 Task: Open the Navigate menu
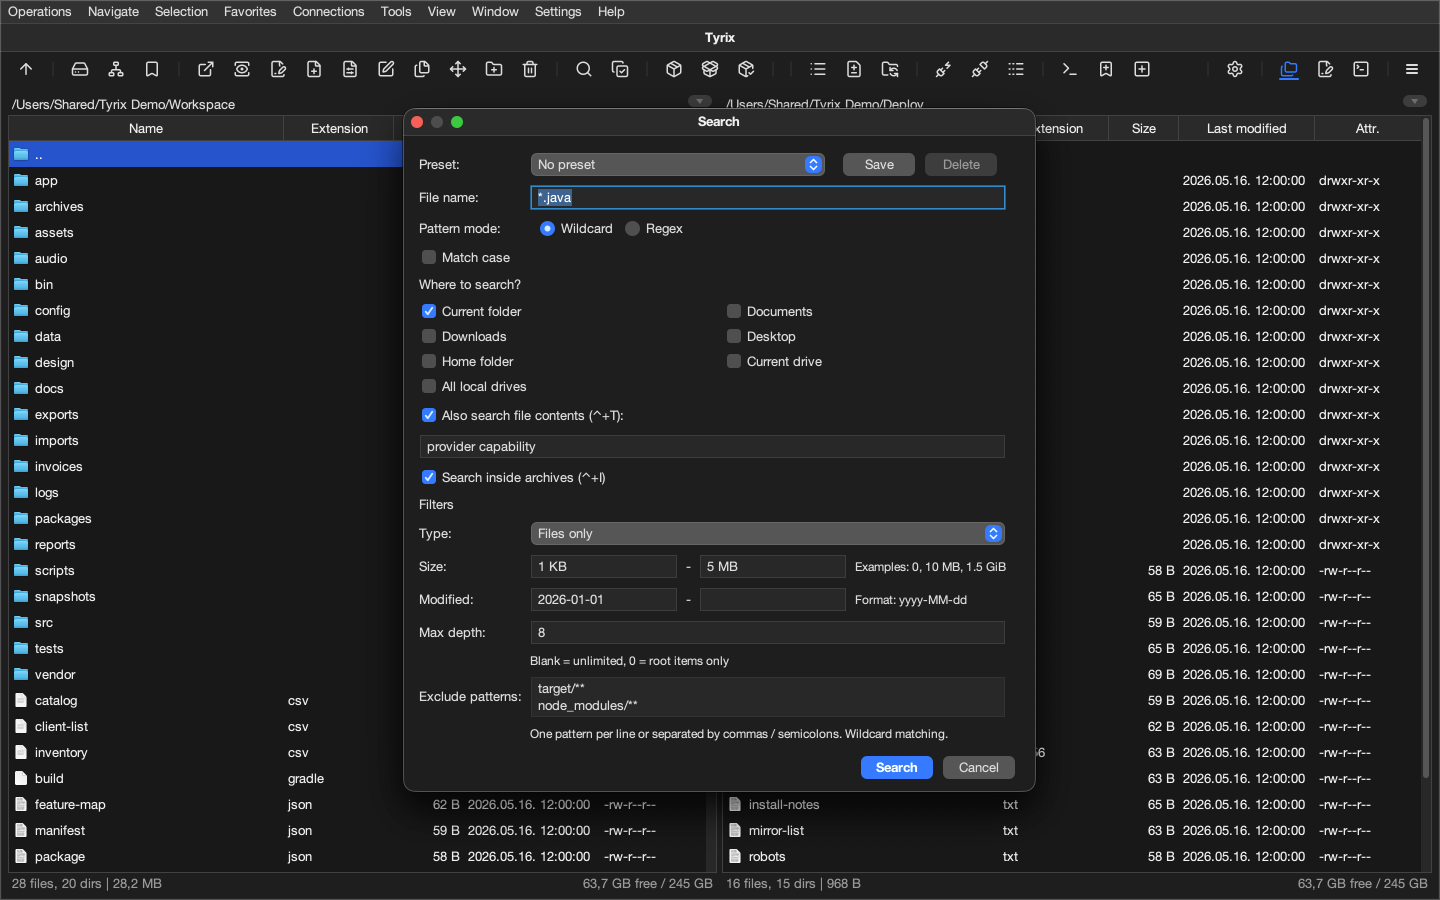click(113, 12)
